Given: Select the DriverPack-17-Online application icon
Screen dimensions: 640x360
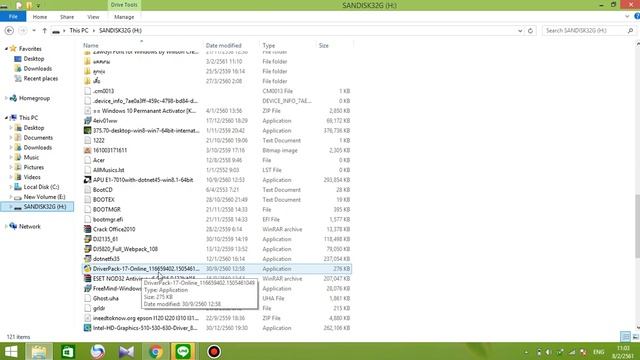Looking at the screenshot, I should pos(87,269).
